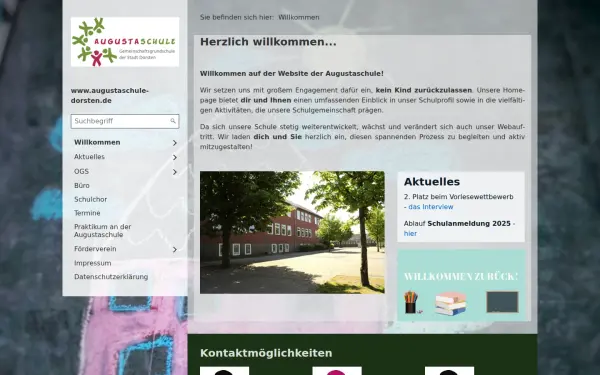Expand the Willkommen submenu chevron
The height and width of the screenshot is (375, 600).
click(x=174, y=143)
